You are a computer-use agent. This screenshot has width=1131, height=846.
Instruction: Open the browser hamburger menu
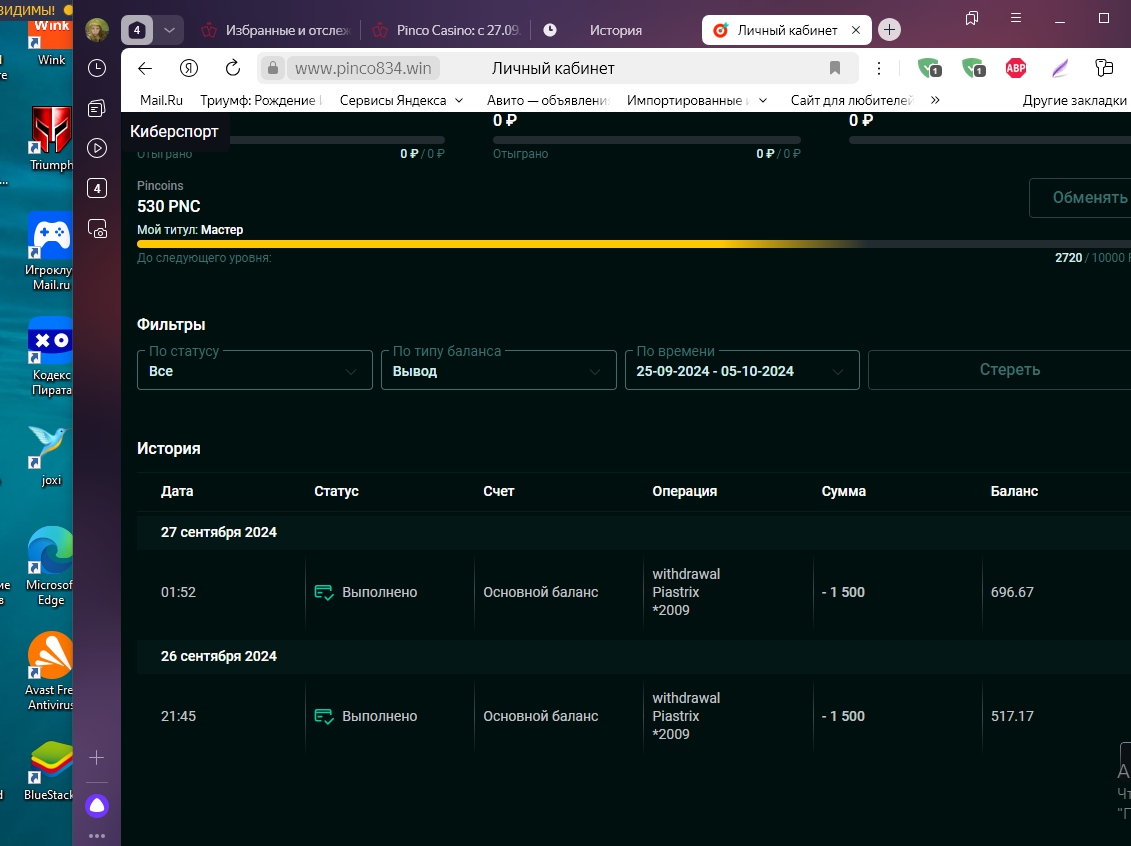tap(1016, 18)
